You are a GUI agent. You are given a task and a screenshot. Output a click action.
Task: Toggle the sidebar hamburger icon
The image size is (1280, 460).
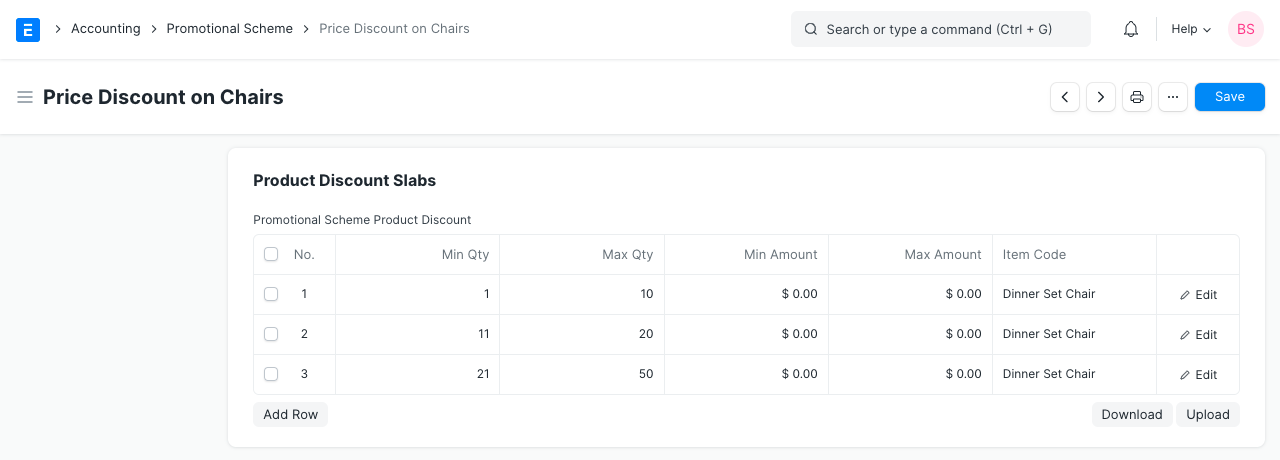[25, 97]
